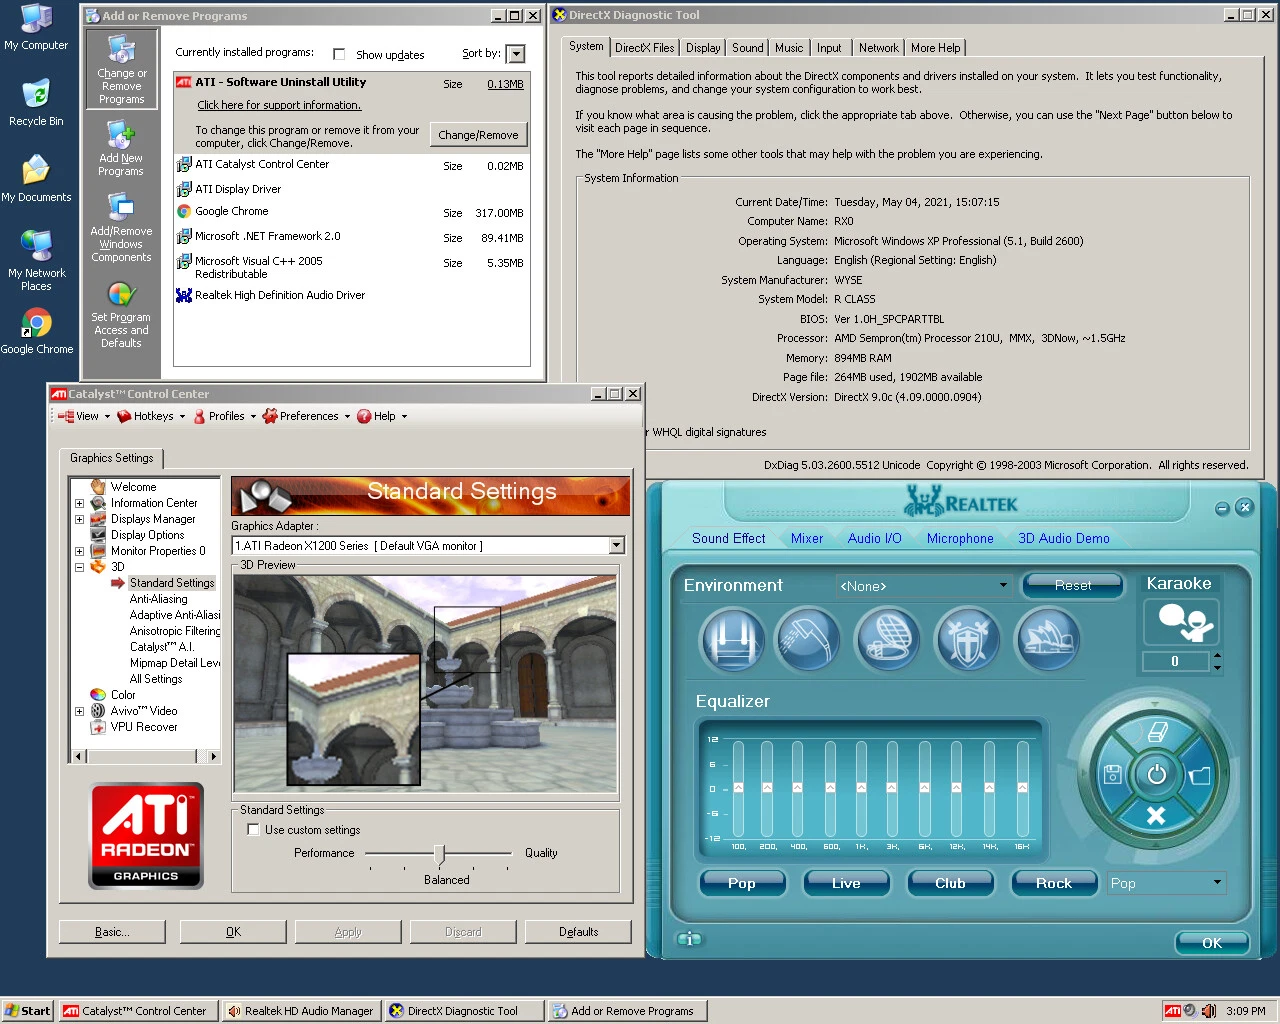Click here for support information link
Viewport: 1280px width, 1024px height.
pyautogui.click(x=279, y=105)
